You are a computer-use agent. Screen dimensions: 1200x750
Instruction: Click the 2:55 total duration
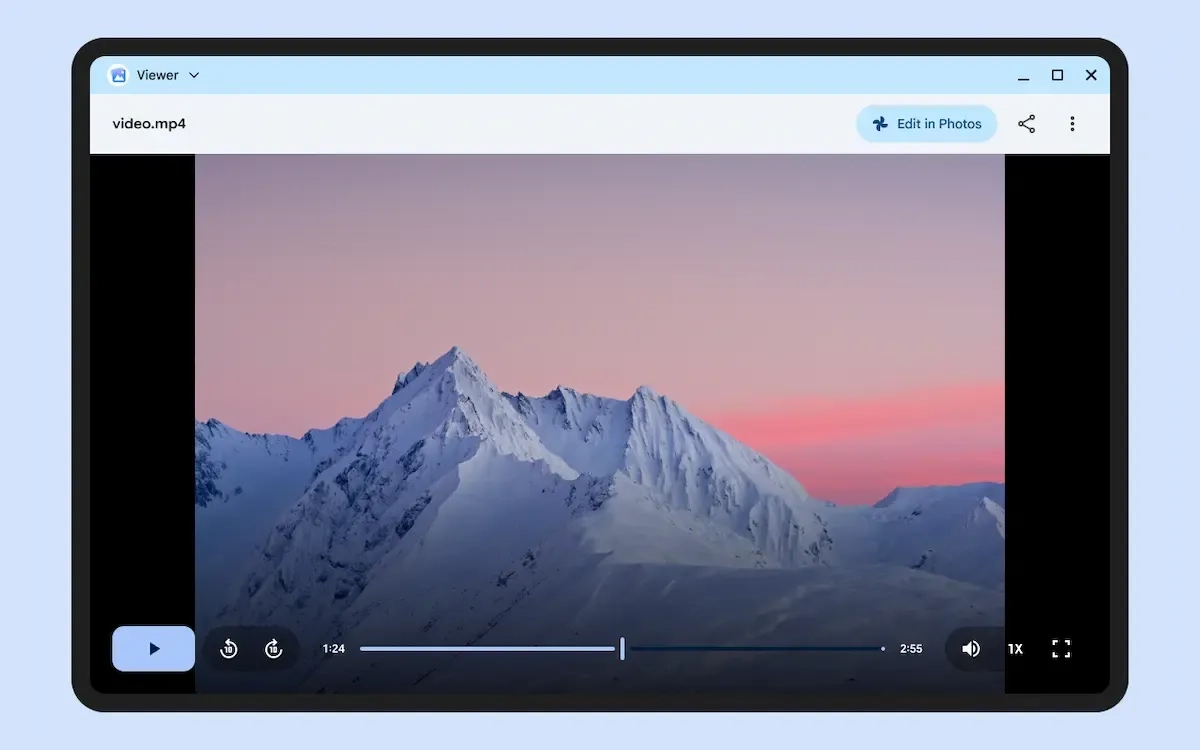(x=911, y=649)
